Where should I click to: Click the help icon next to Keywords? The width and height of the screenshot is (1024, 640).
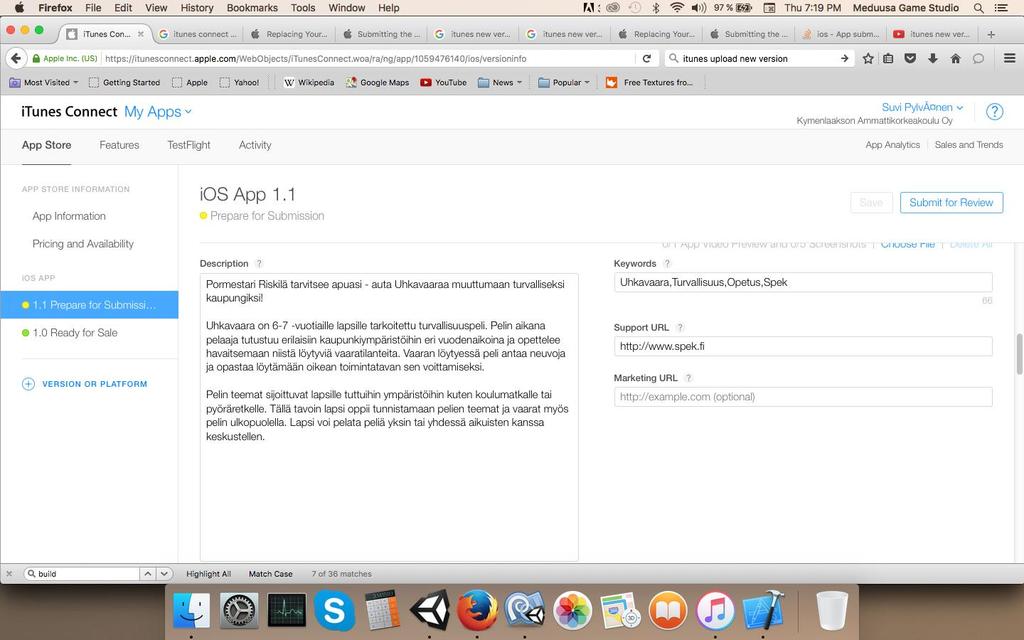667,264
